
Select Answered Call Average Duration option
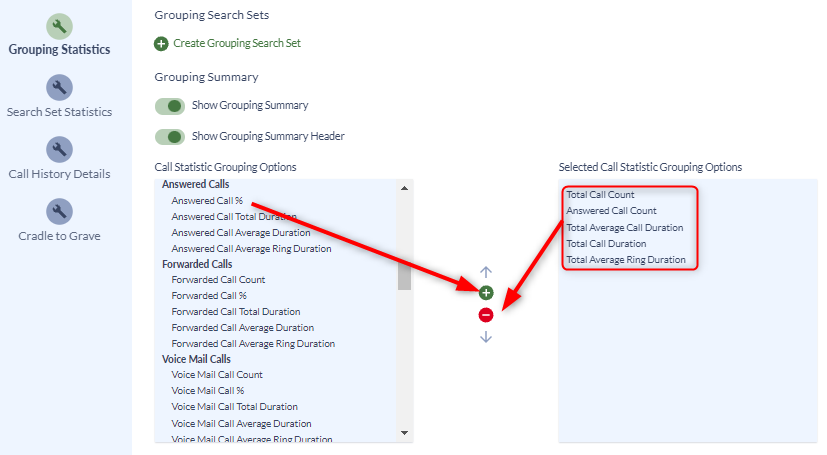[241, 233]
